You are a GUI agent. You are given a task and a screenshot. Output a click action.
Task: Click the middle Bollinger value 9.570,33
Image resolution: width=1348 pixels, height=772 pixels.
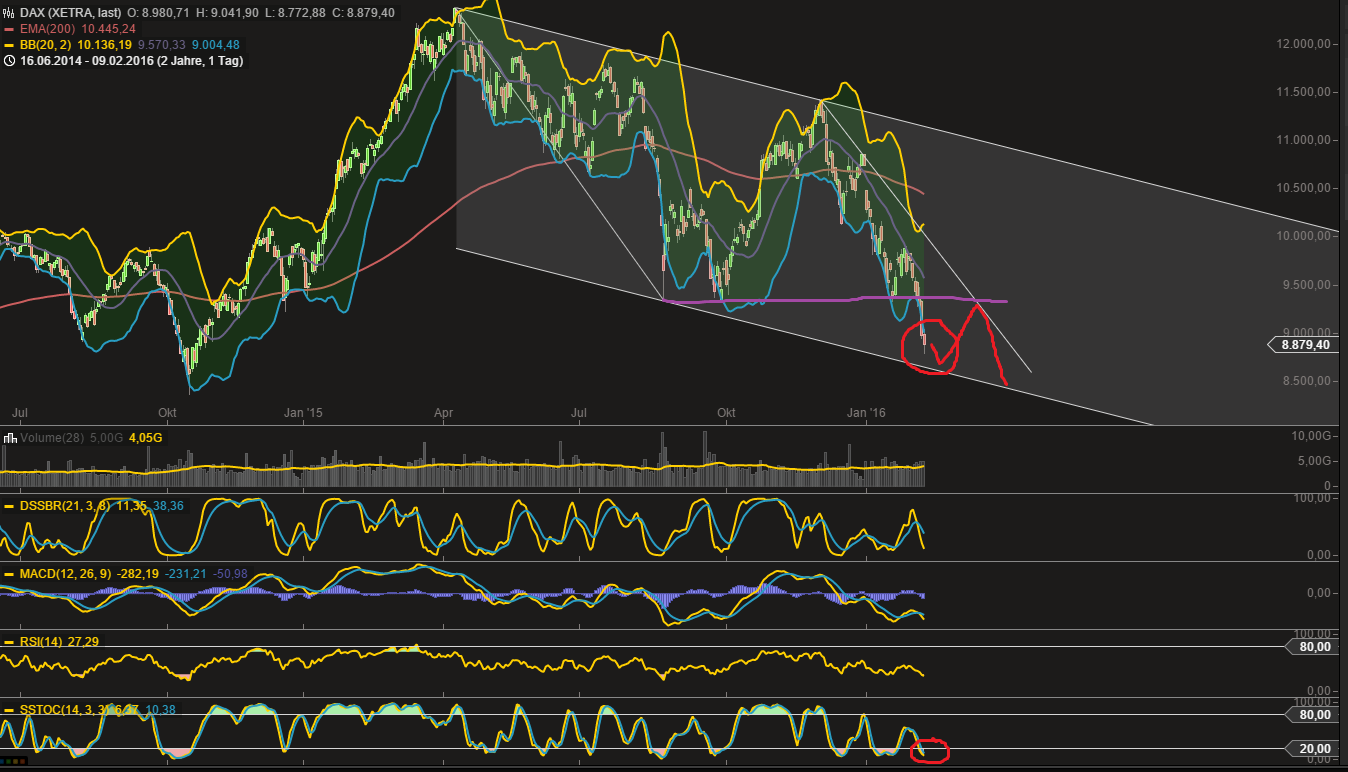pos(160,44)
